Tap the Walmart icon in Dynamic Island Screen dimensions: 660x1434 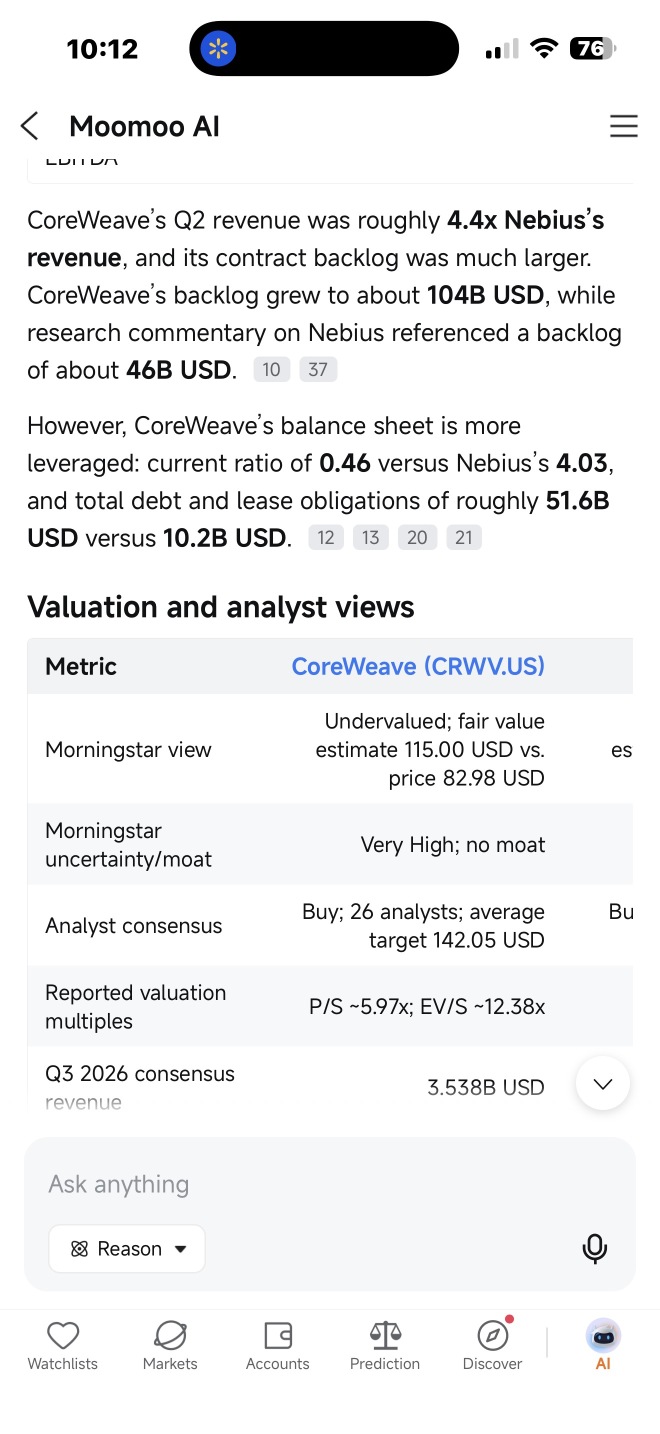pos(218,48)
